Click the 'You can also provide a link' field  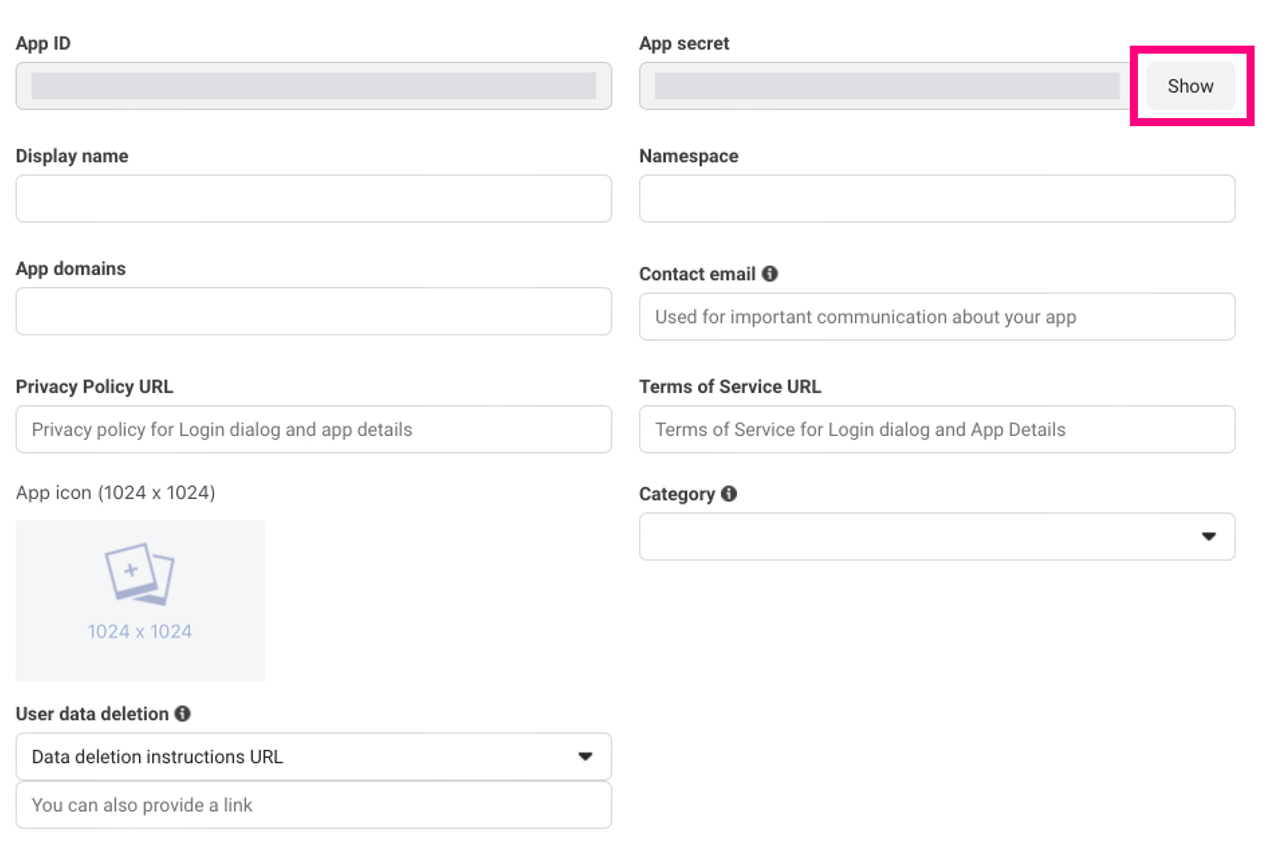(x=313, y=805)
